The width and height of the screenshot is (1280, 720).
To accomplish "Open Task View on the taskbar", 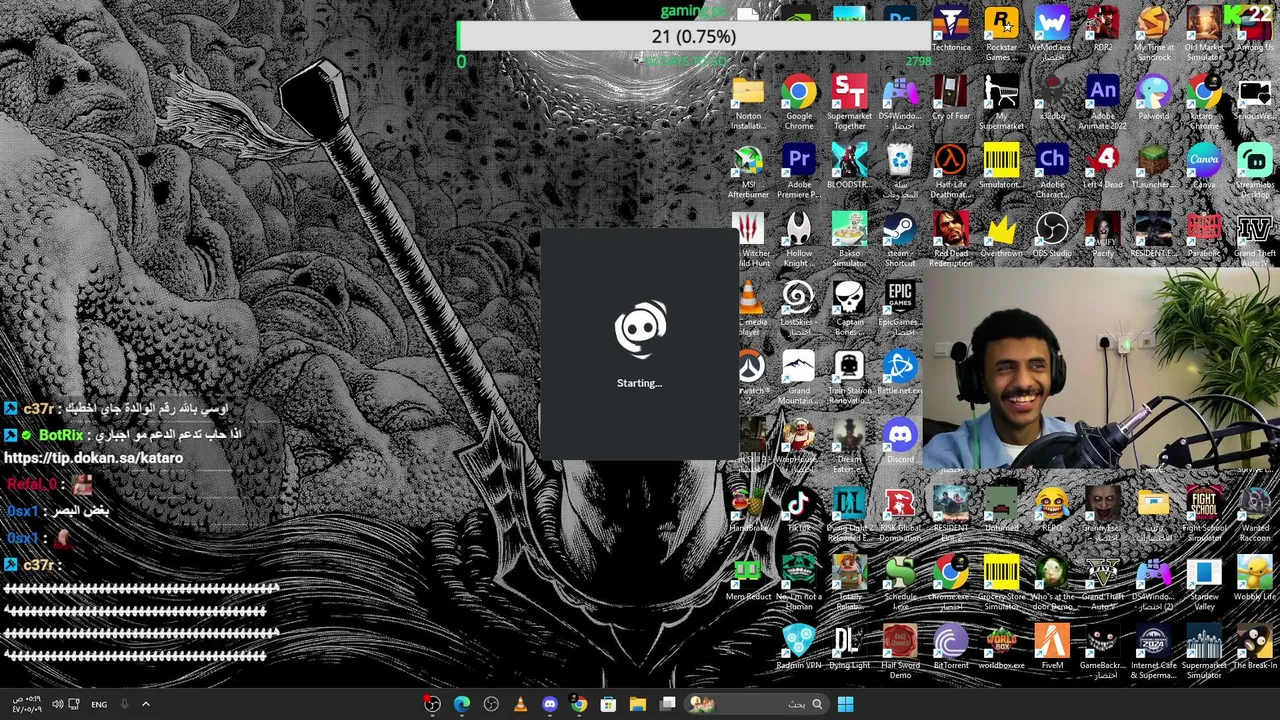I will 668,704.
